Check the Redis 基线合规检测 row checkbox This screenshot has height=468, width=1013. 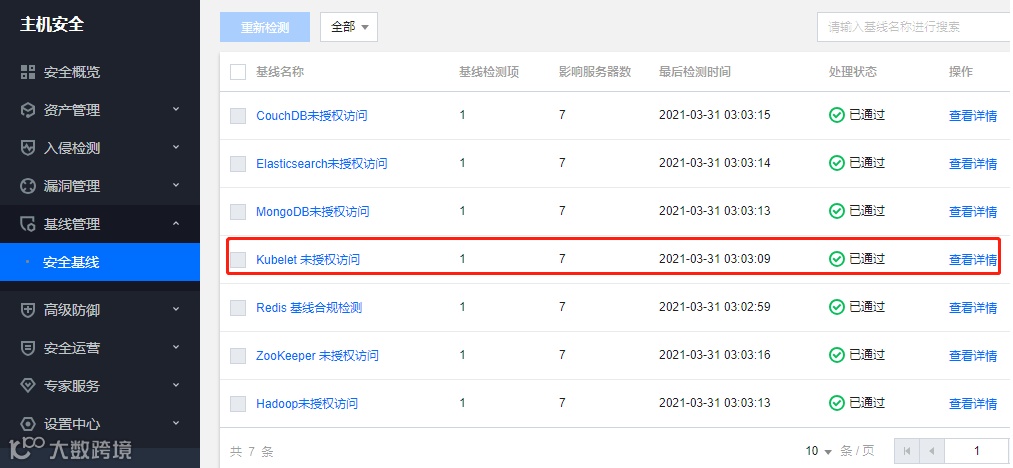coord(238,308)
